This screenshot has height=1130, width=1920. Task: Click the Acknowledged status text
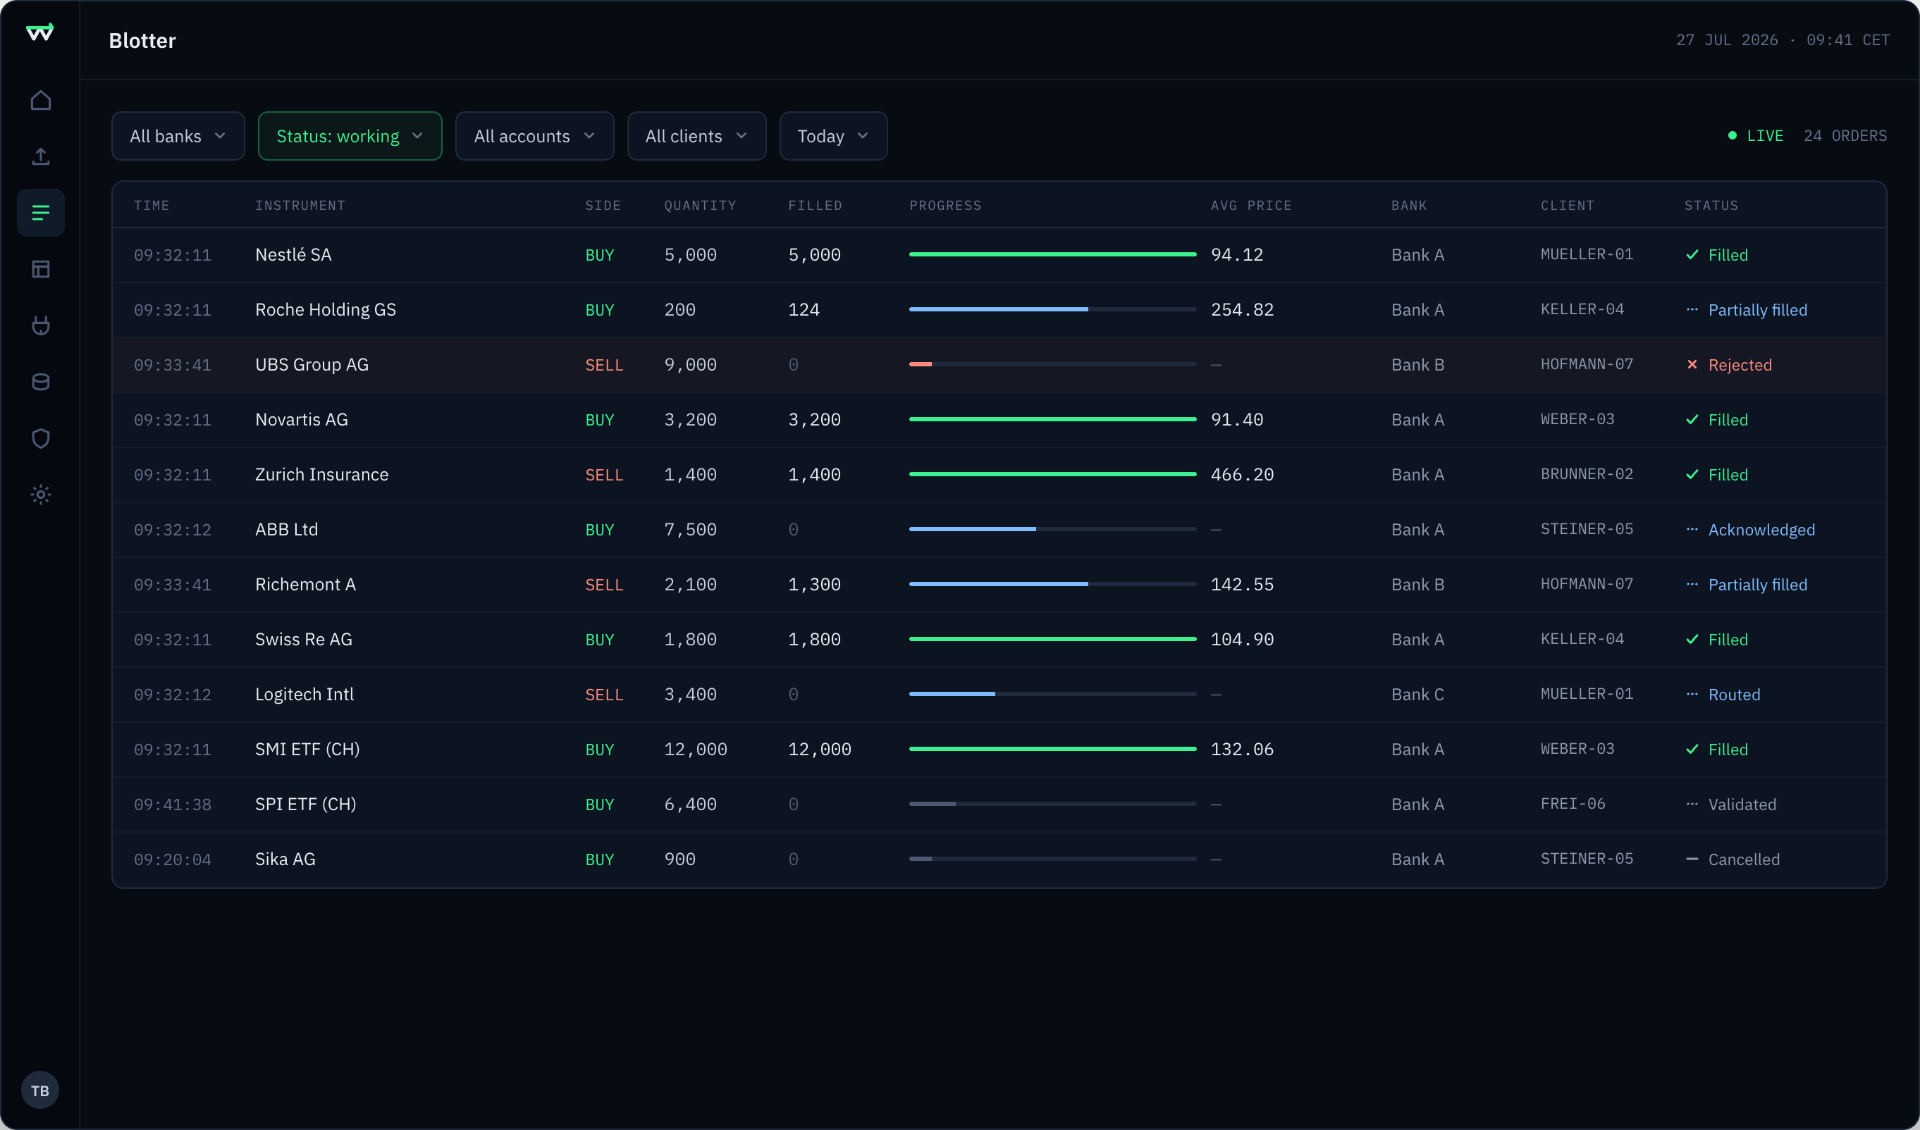click(1761, 530)
